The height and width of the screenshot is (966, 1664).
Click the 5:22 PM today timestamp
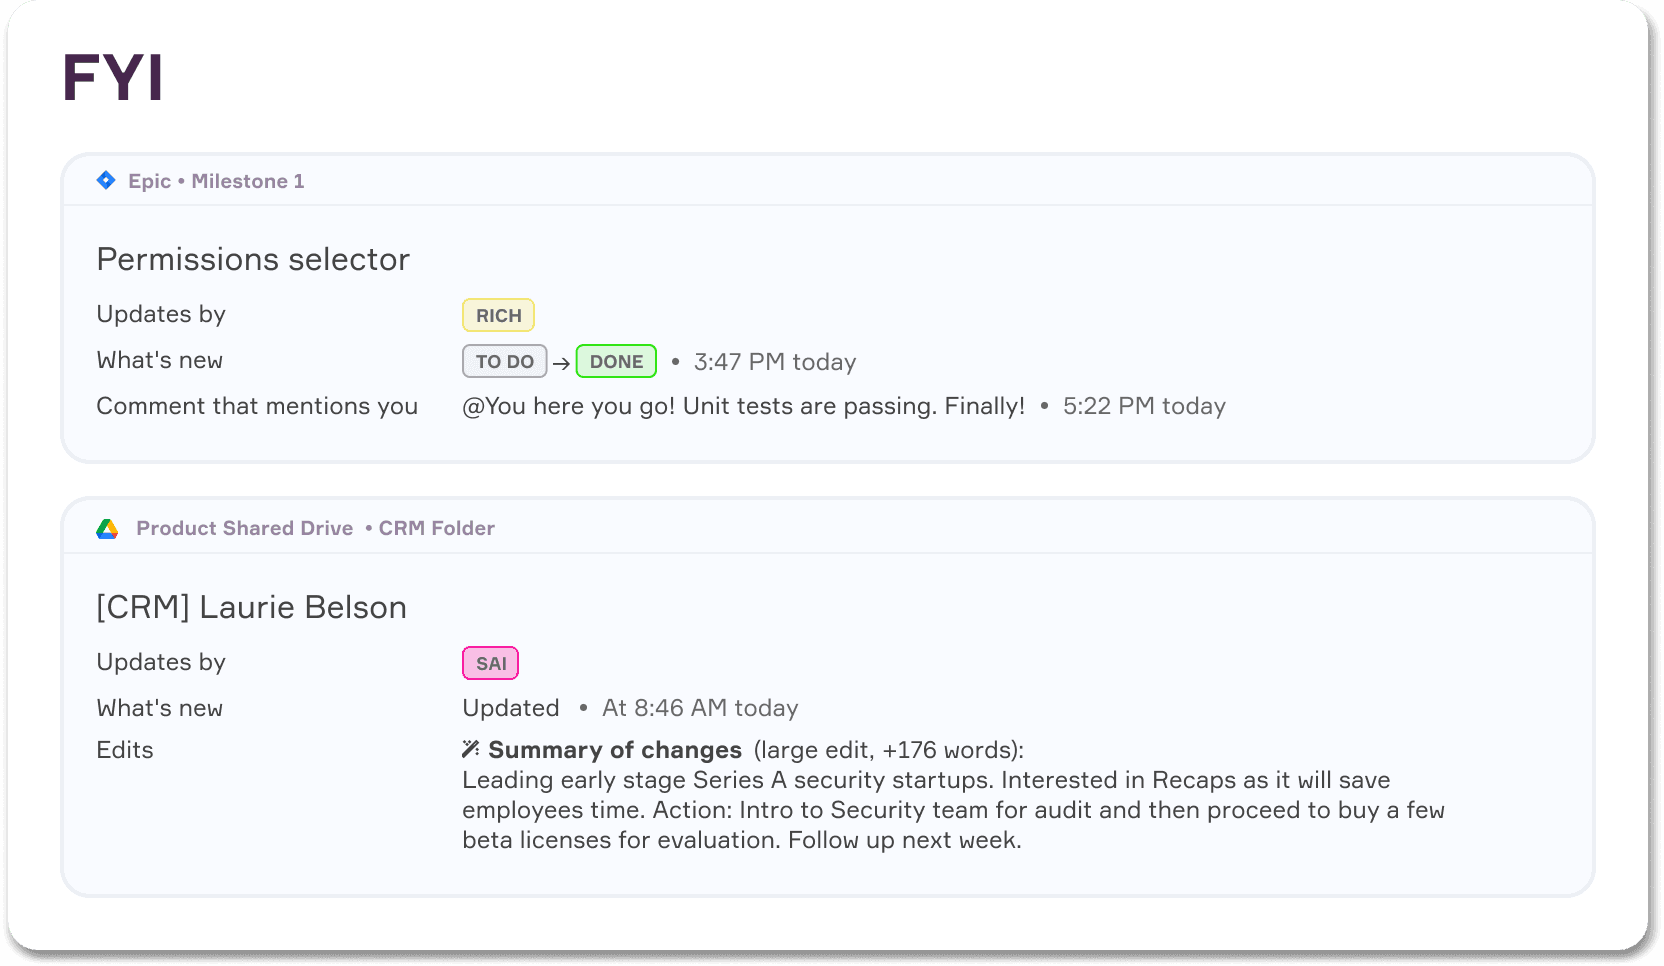coord(1144,406)
